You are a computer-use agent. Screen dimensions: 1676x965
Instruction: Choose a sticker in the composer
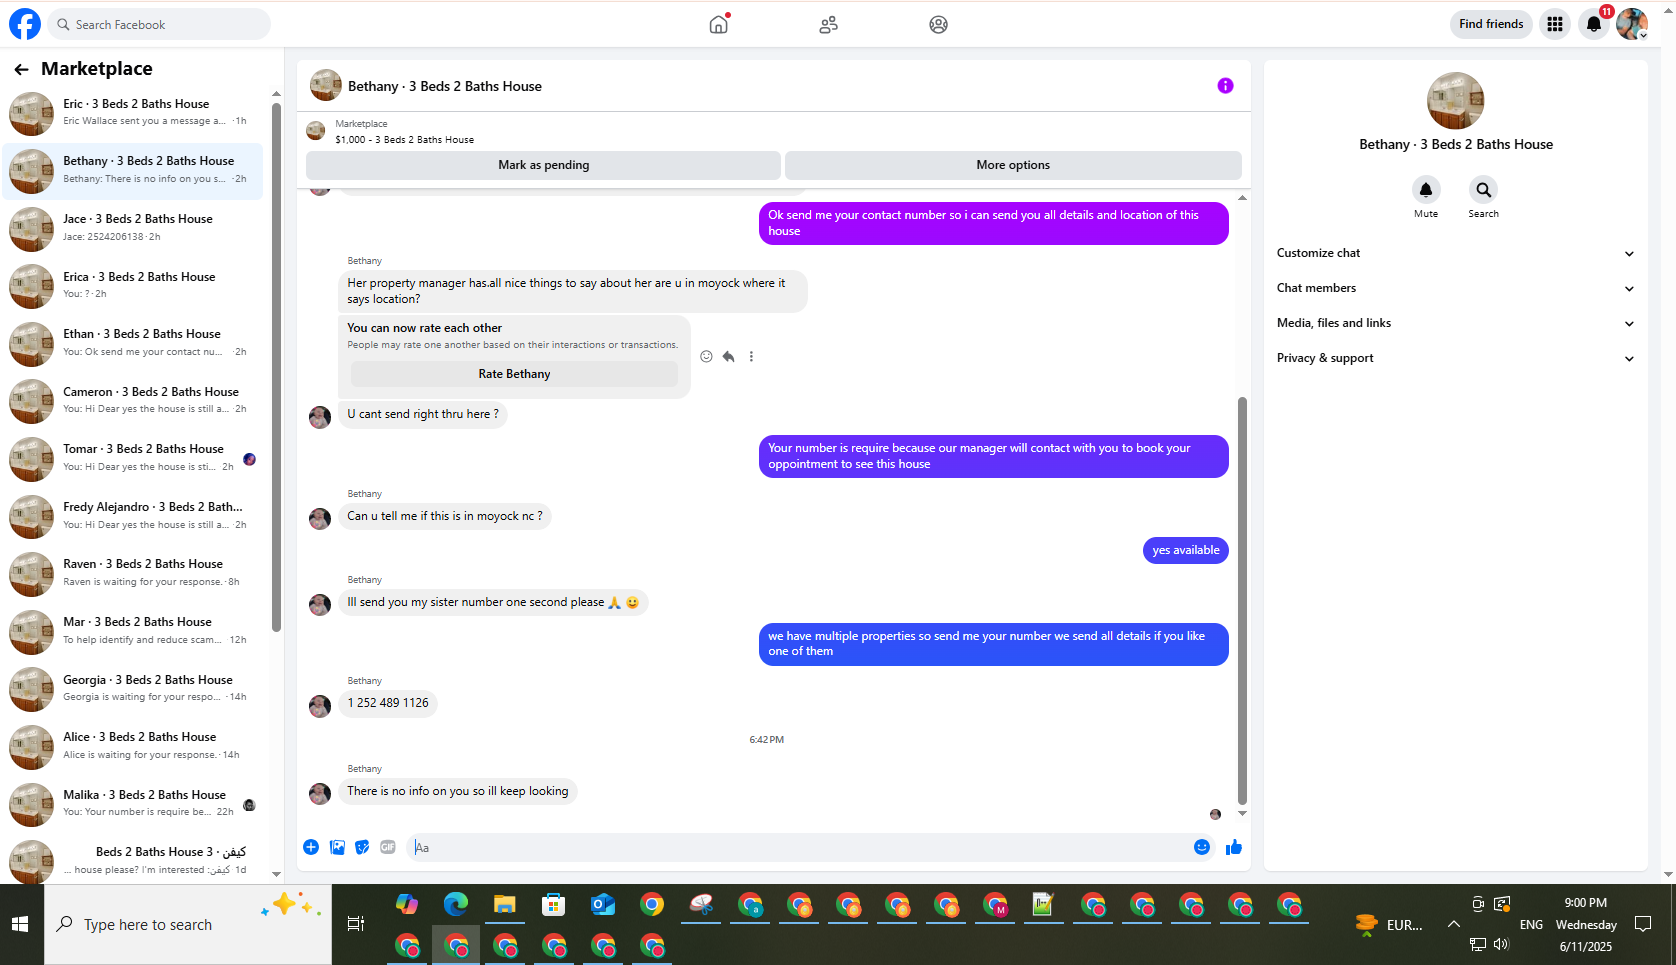coord(362,847)
